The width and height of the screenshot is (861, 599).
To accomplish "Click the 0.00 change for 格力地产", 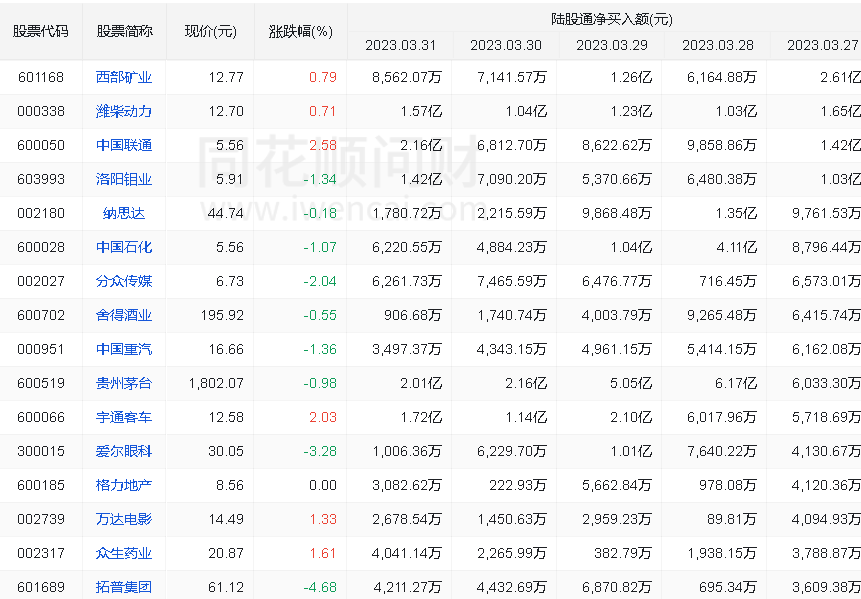I will tap(323, 485).
